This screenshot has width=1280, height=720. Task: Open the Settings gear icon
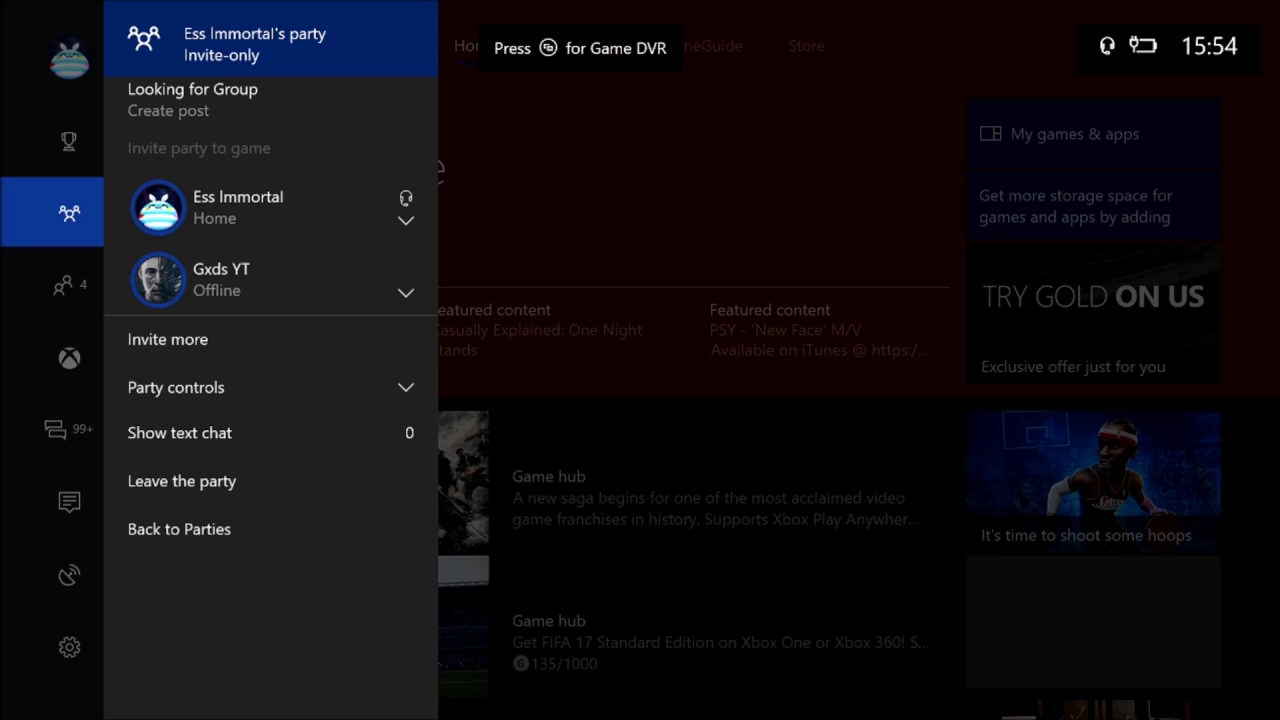pyautogui.click(x=69, y=647)
